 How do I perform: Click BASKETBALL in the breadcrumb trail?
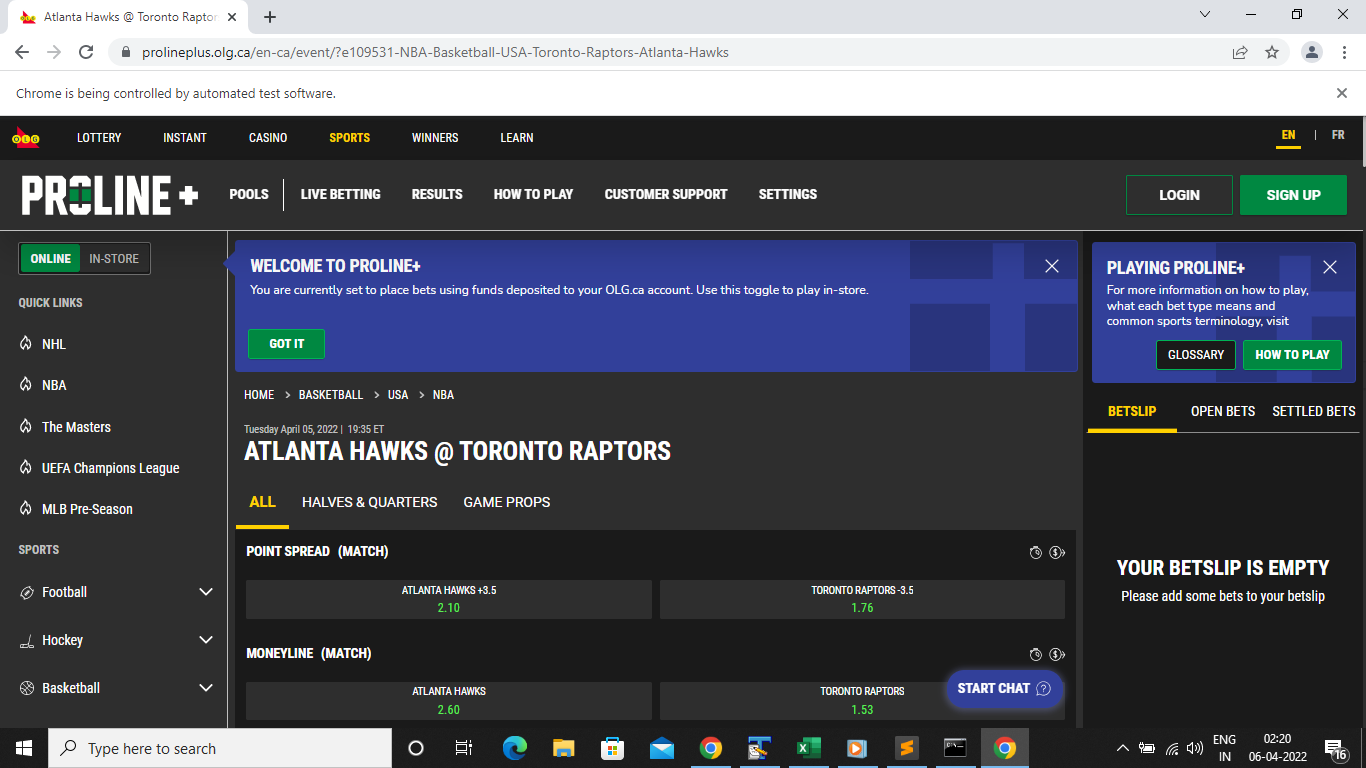click(x=331, y=395)
